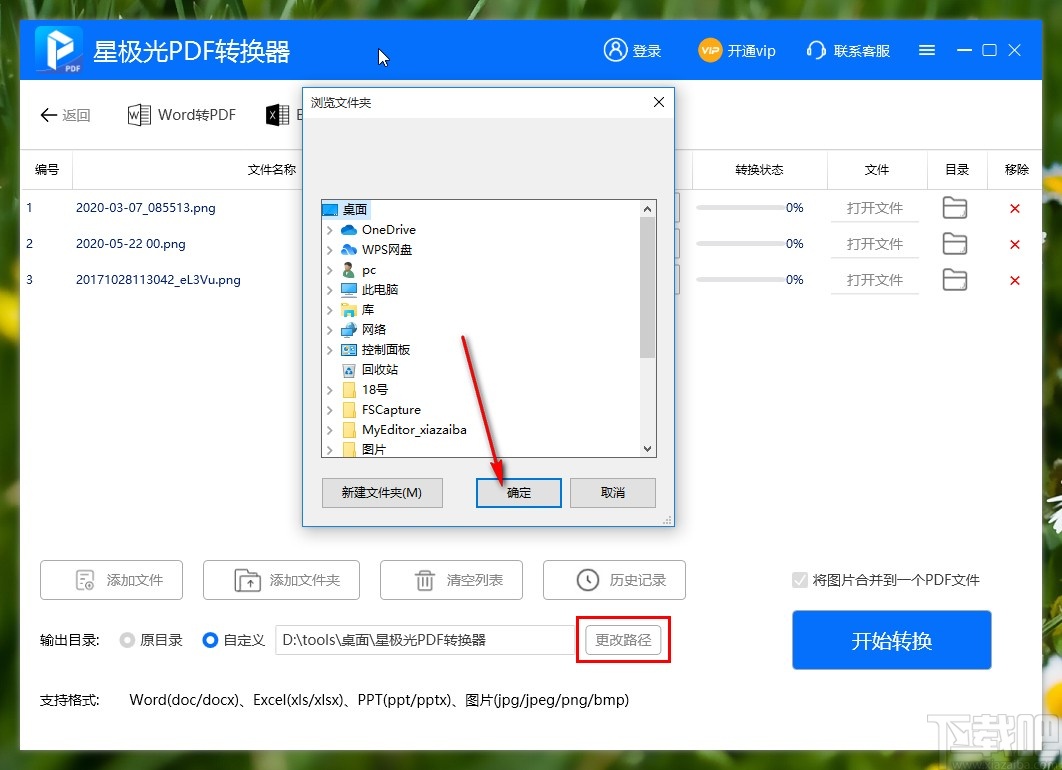Click the 新建文件夹(M) button
This screenshot has height=770, width=1062.
382,492
